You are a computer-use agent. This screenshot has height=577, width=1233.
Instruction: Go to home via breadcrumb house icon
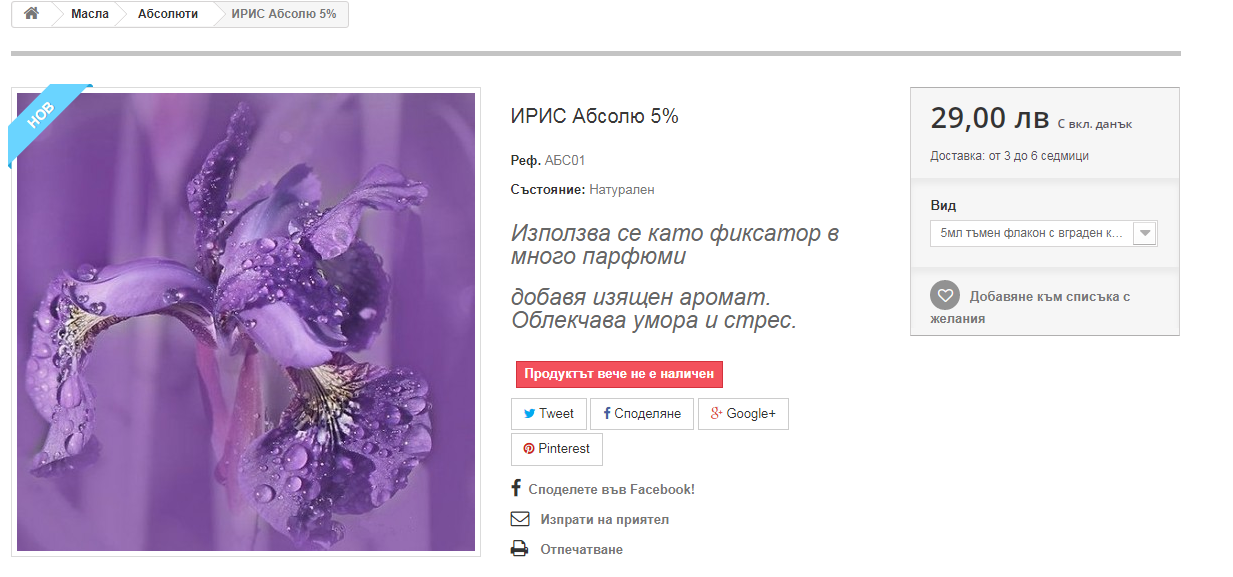coord(31,13)
